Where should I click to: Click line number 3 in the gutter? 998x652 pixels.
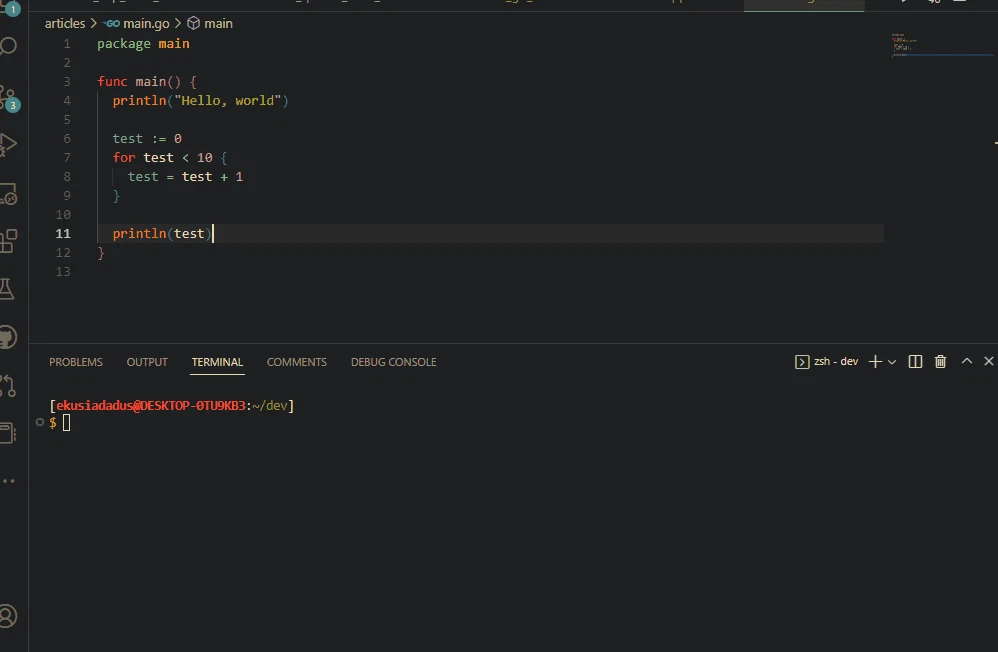pos(67,82)
